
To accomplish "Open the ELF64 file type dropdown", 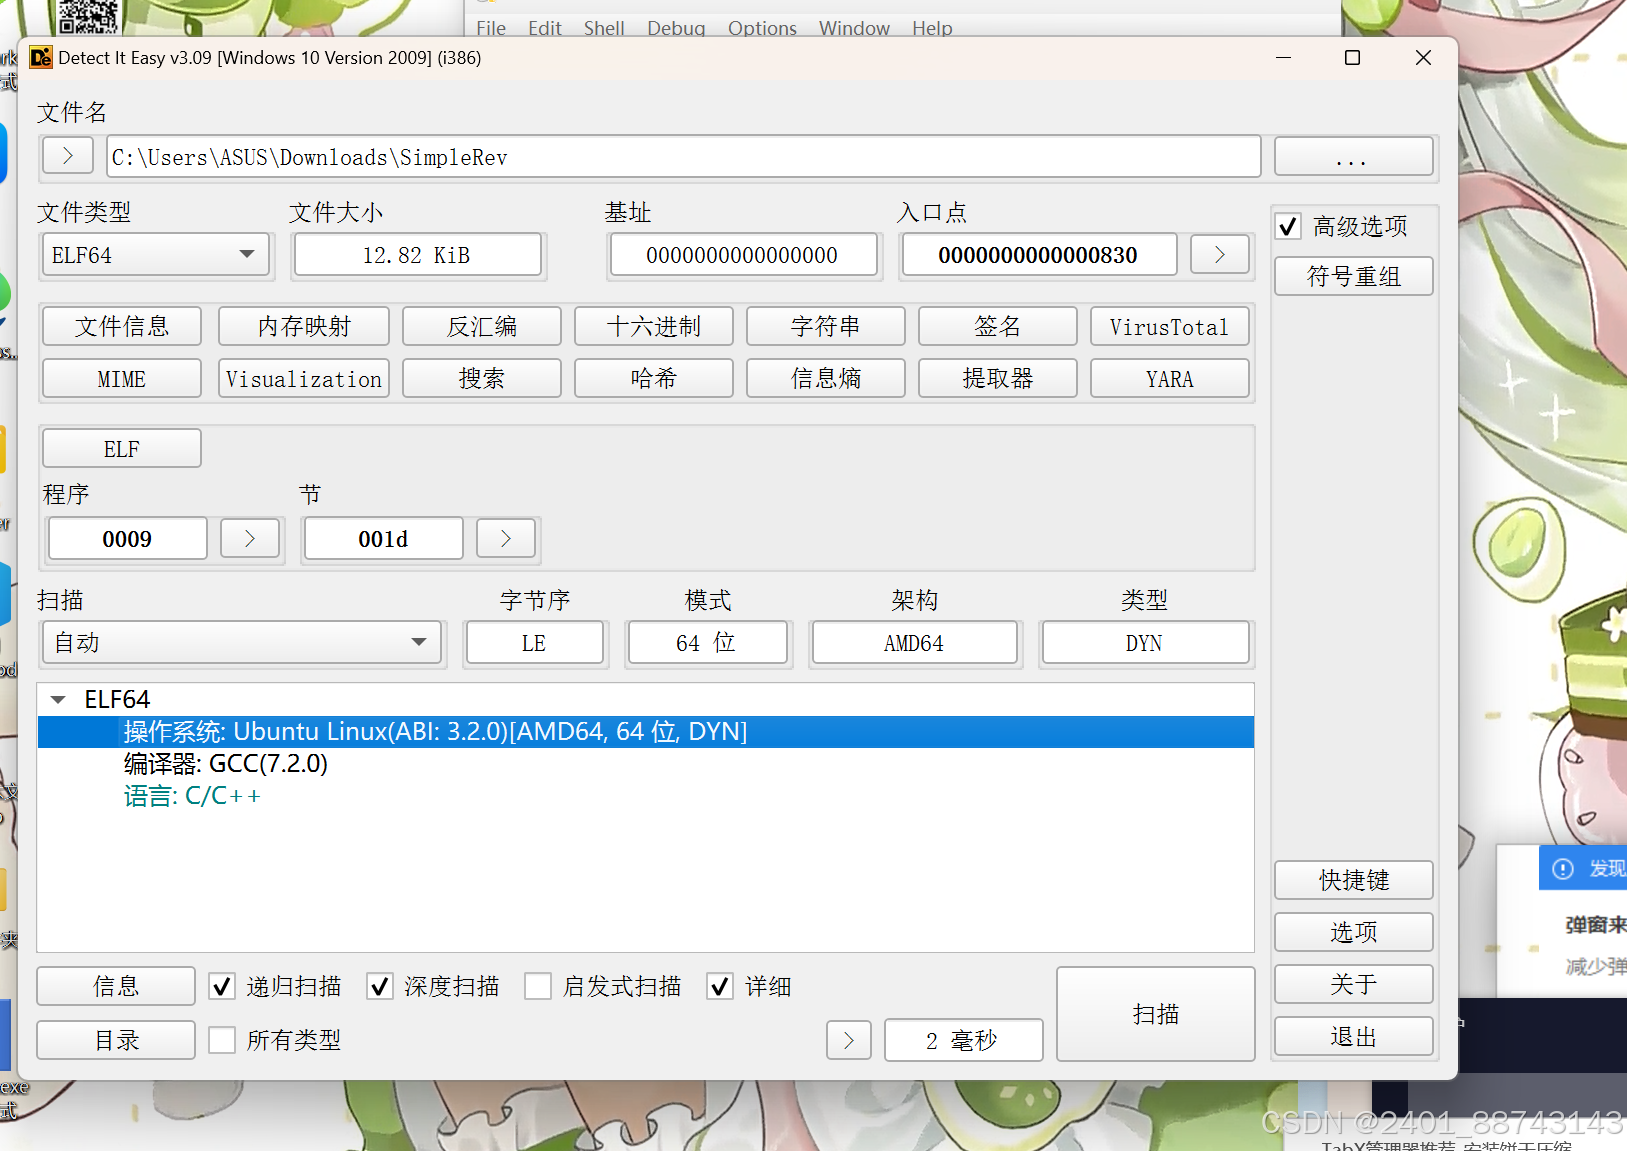I will pyautogui.click(x=155, y=255).
